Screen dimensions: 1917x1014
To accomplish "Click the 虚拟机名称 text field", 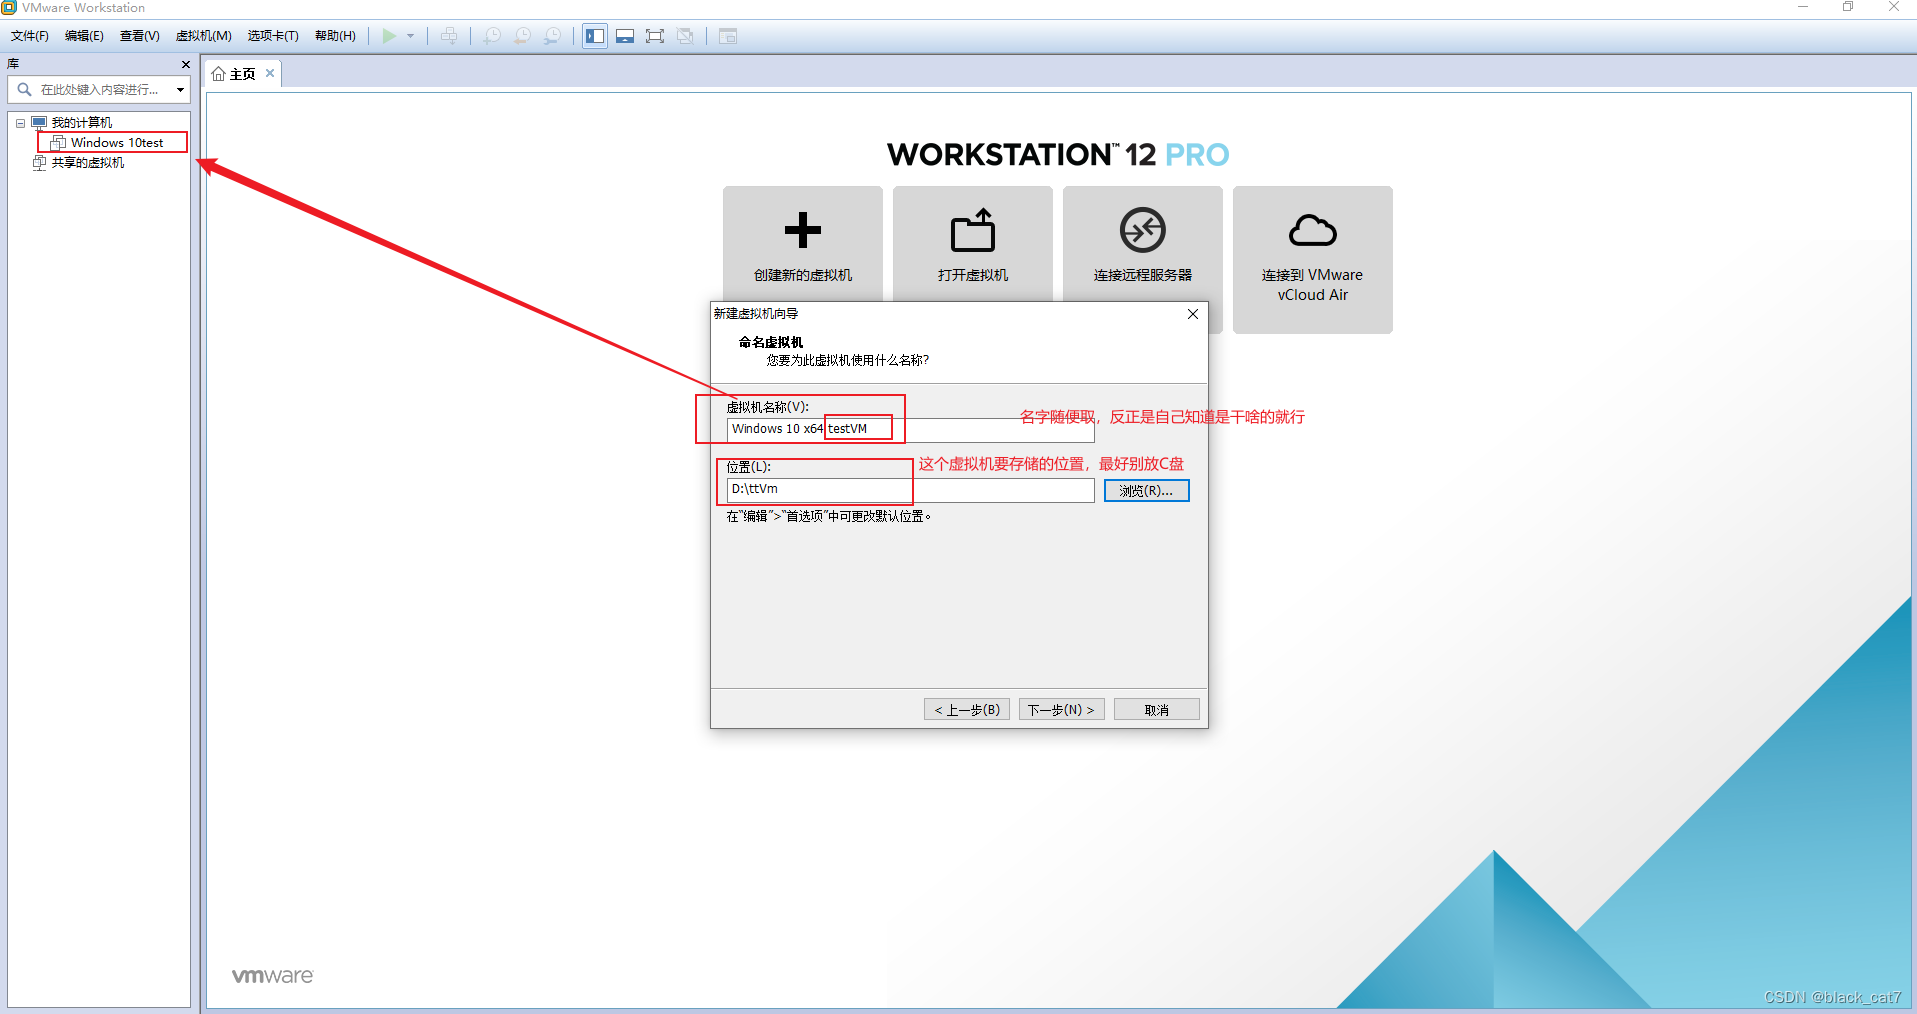I will [910, 429].
